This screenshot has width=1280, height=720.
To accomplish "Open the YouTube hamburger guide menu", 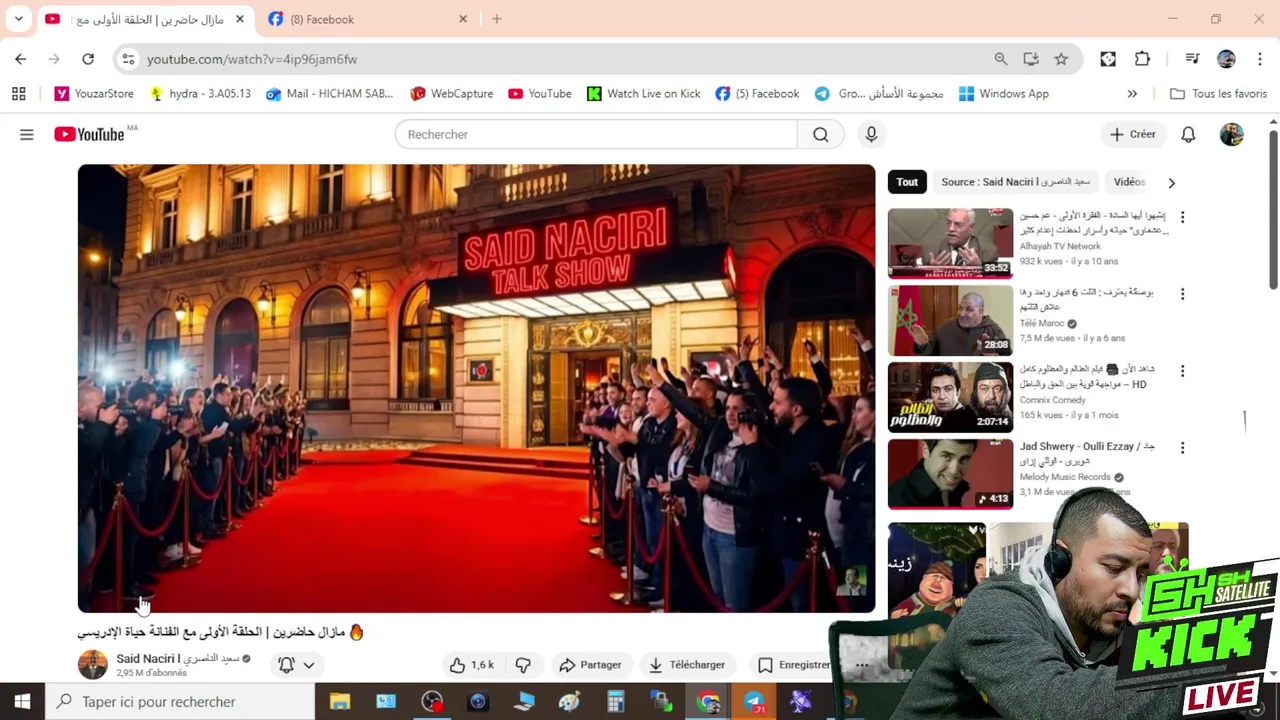I will click(x=27, y=134).
